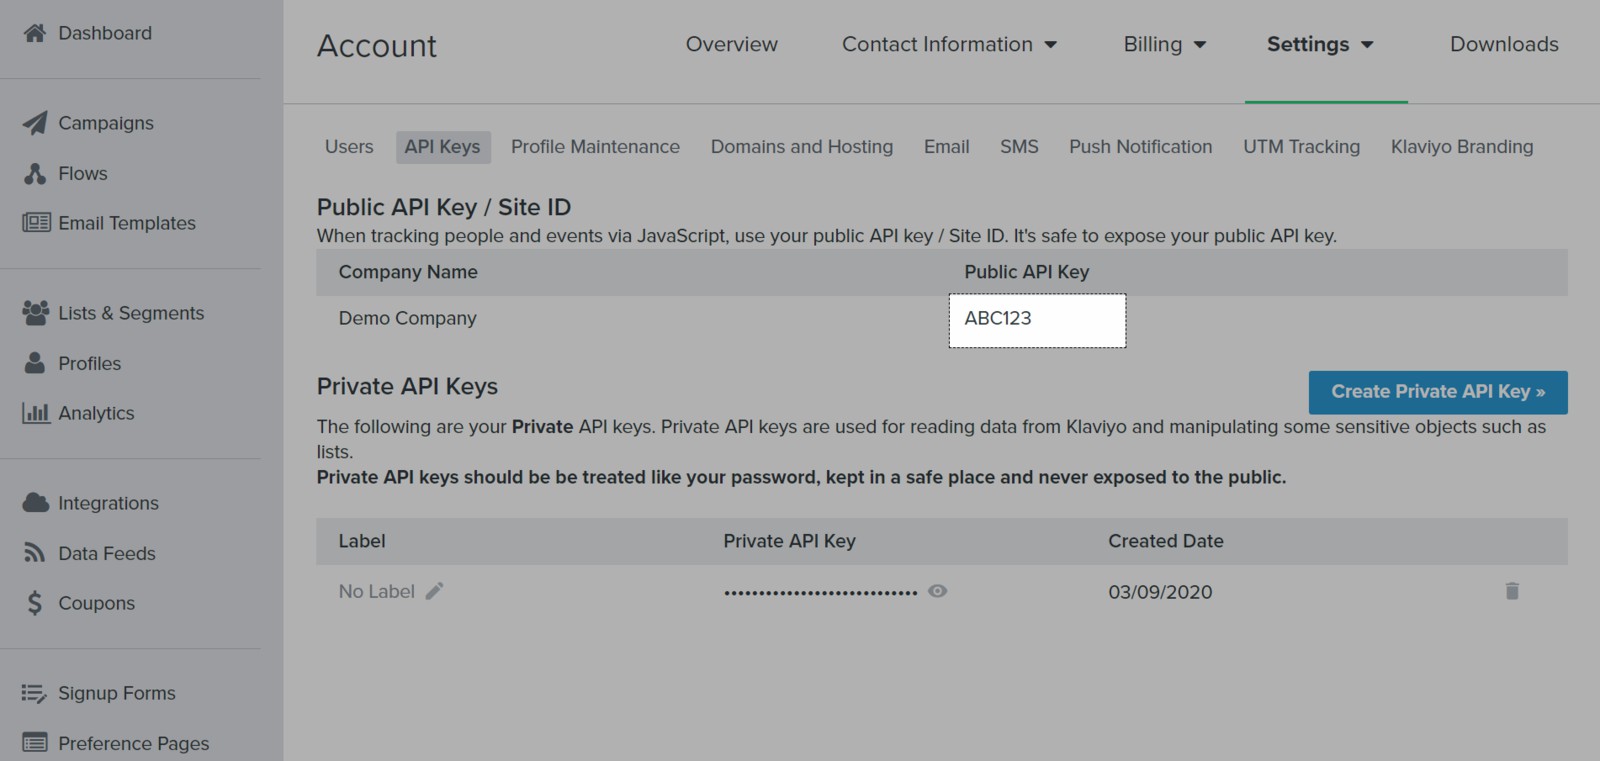The height and width of the screenshot is (761, 1600).
Task: Click Create Private API Key button
Action: coord(1437,392)
